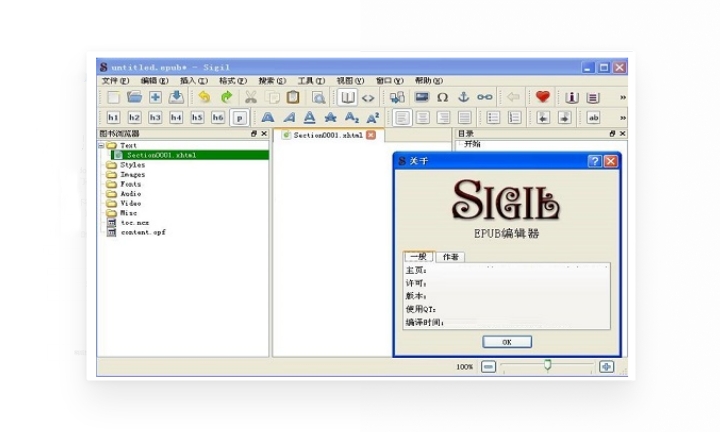This screenshot has width=720, height=432.
Task: Click the red heart donate icon
Action: tap(543, 97)
